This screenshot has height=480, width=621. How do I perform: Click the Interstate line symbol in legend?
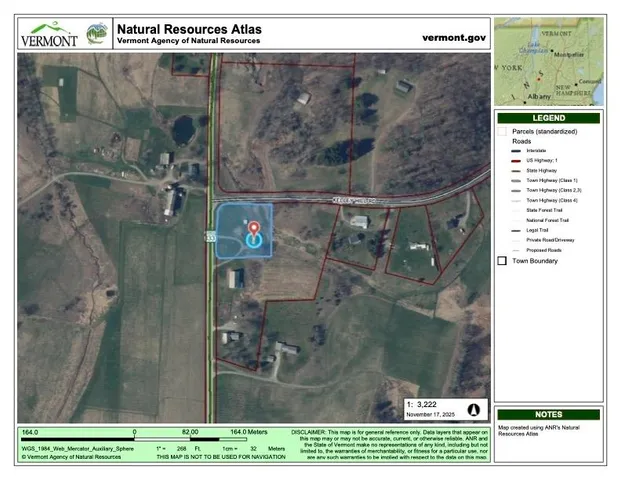516,151
